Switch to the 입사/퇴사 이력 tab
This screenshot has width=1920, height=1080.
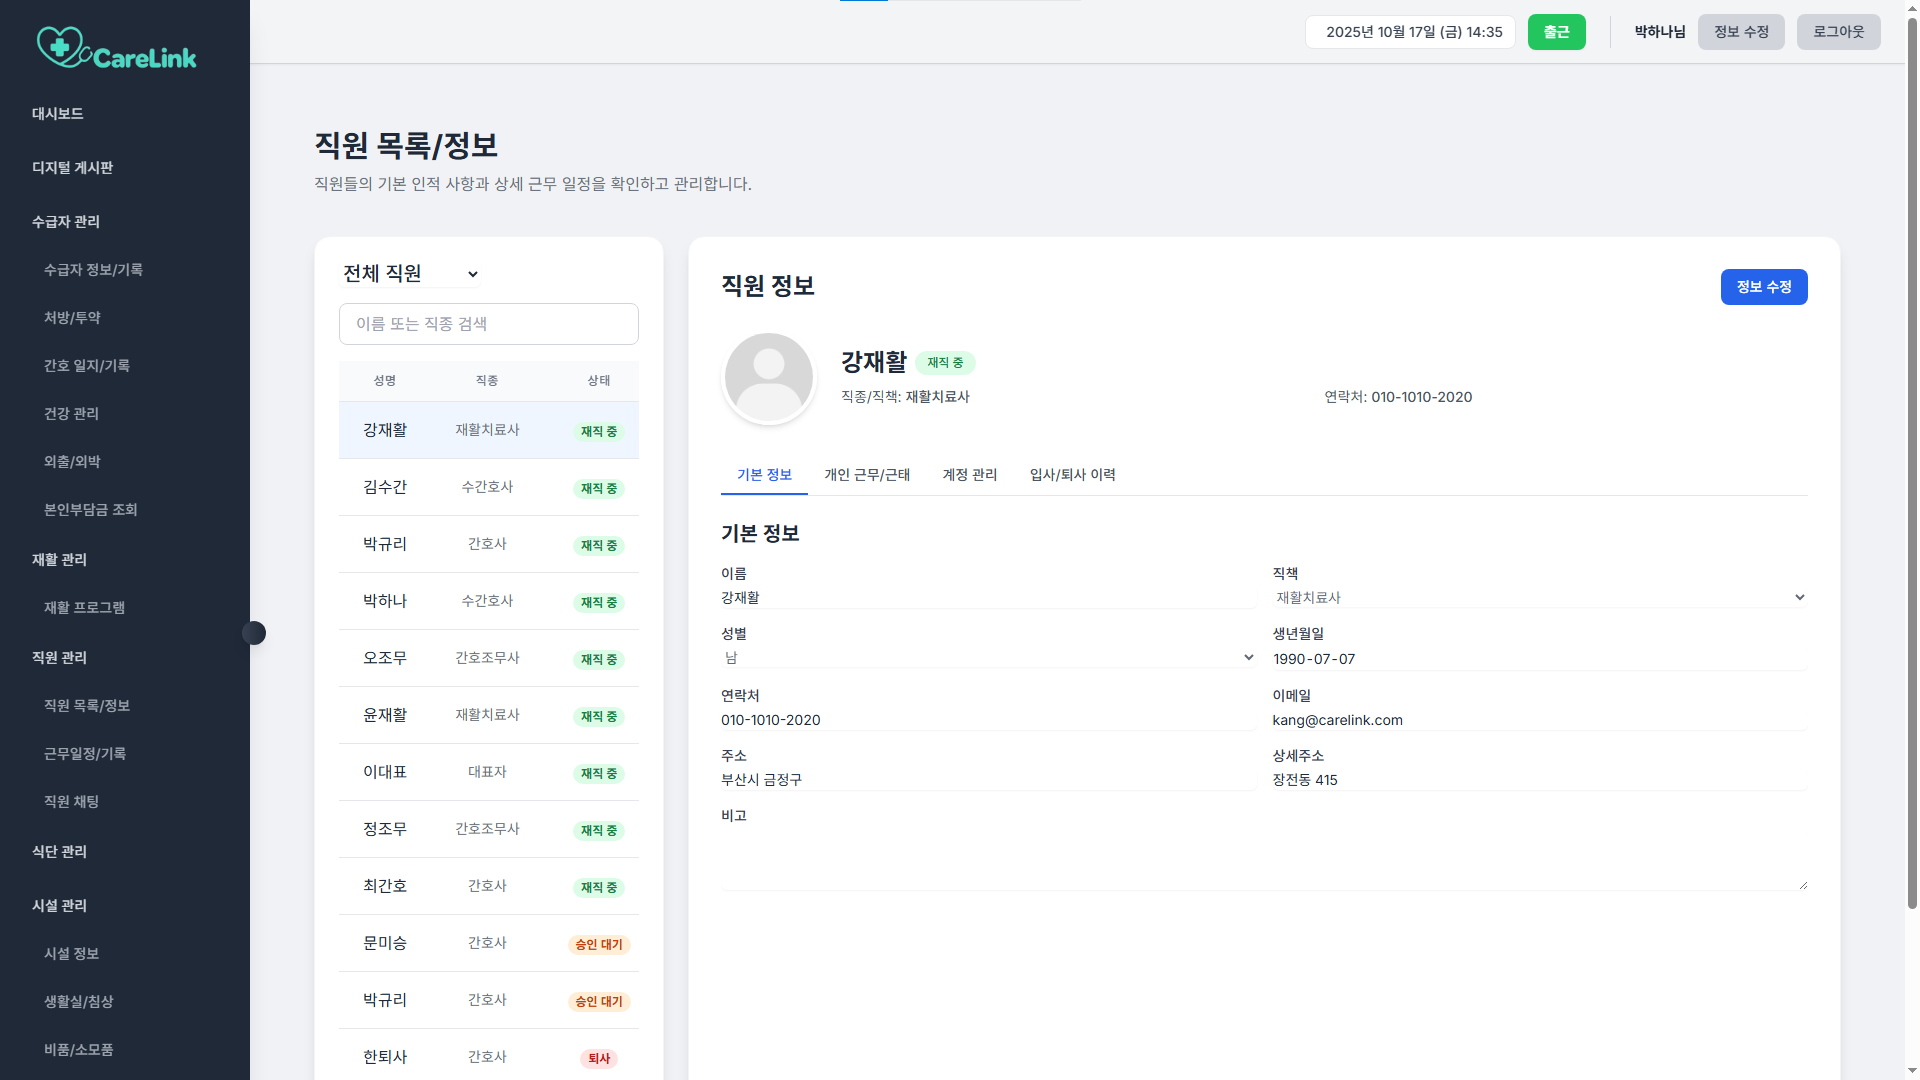coord(1072,475)
